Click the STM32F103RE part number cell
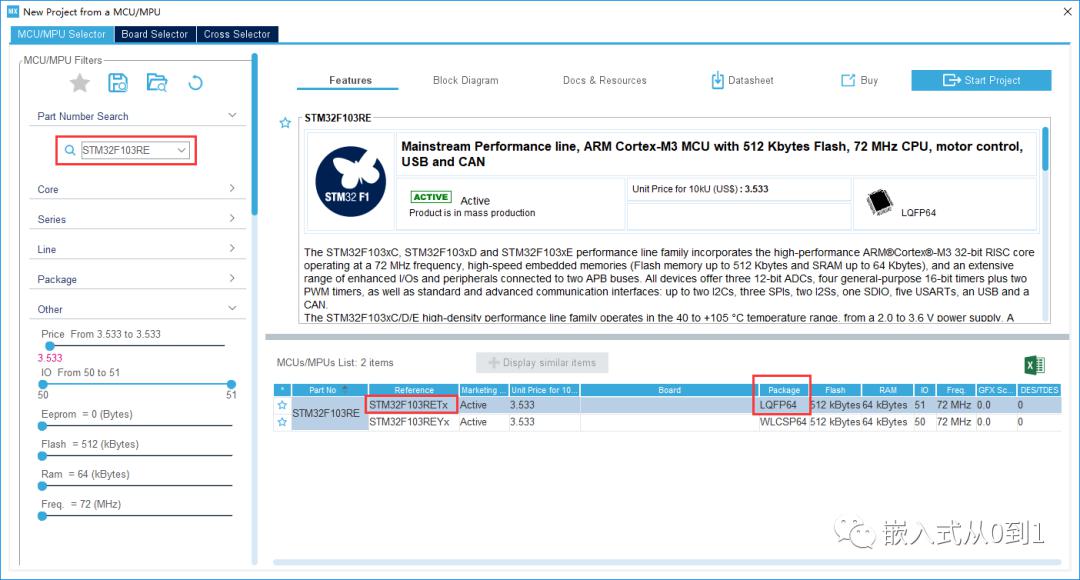The image size is (1080, 580). tap(329, 413)
